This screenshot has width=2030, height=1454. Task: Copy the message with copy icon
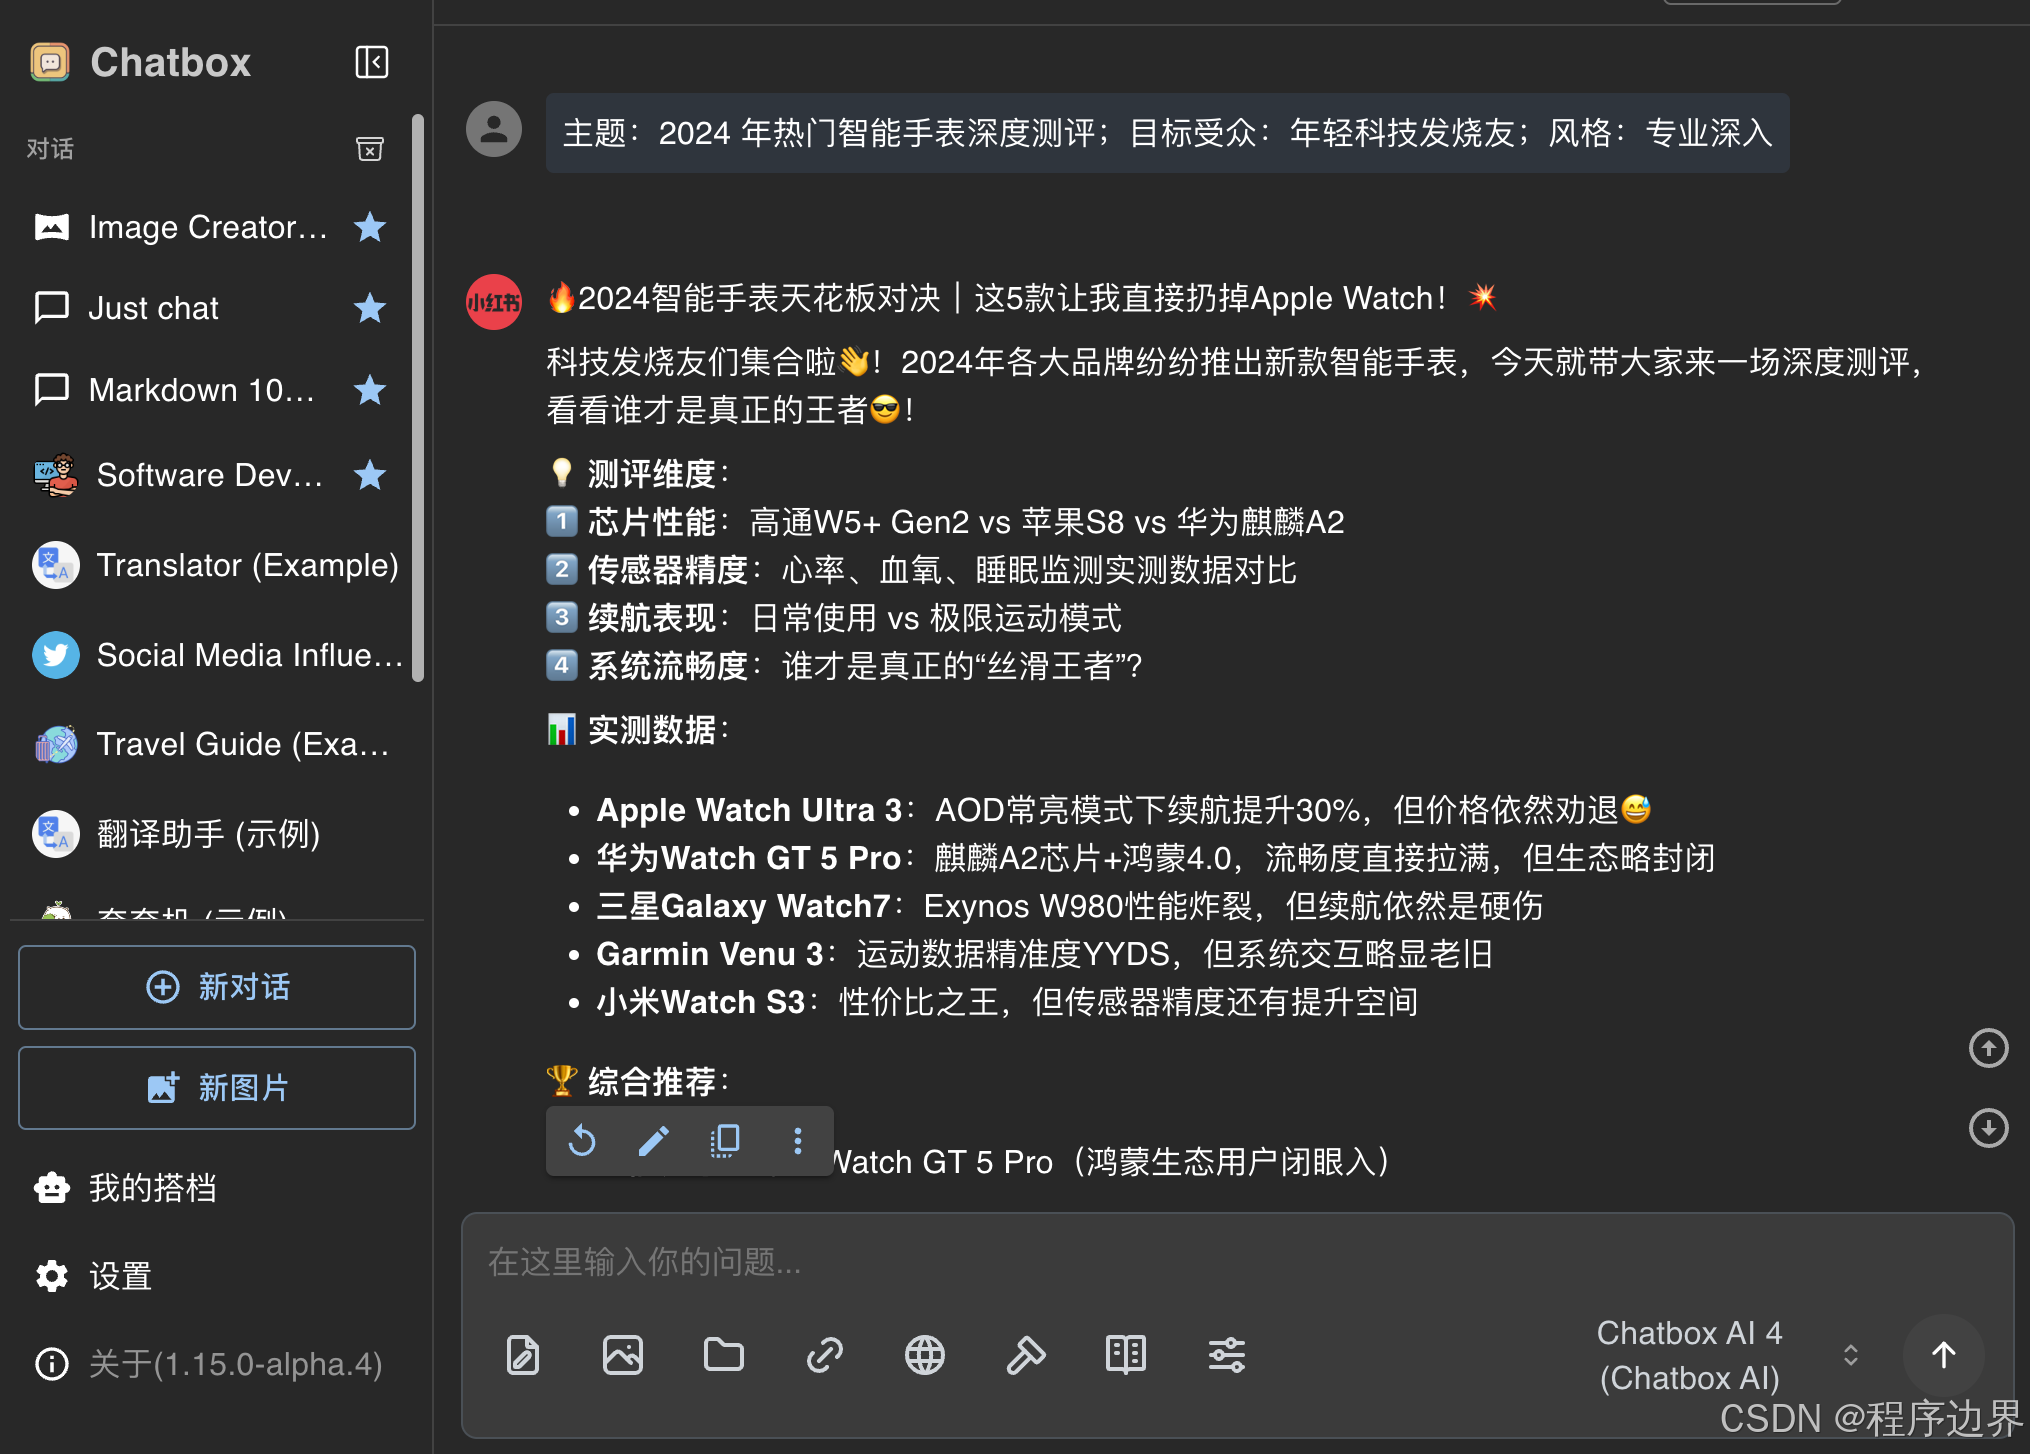[x=725, y=1141]
